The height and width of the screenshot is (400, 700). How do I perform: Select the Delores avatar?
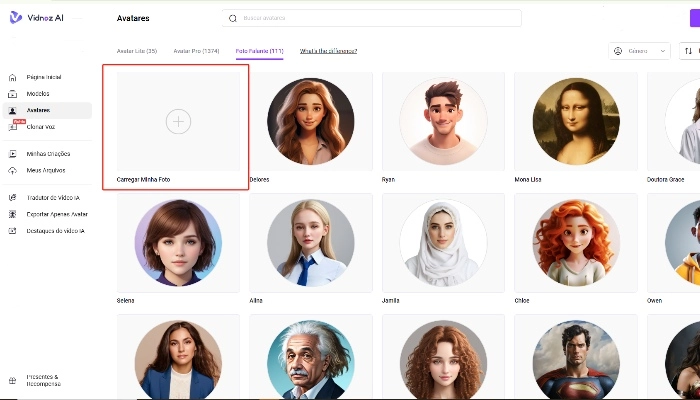pyautogui.click(x=311, y=121)
